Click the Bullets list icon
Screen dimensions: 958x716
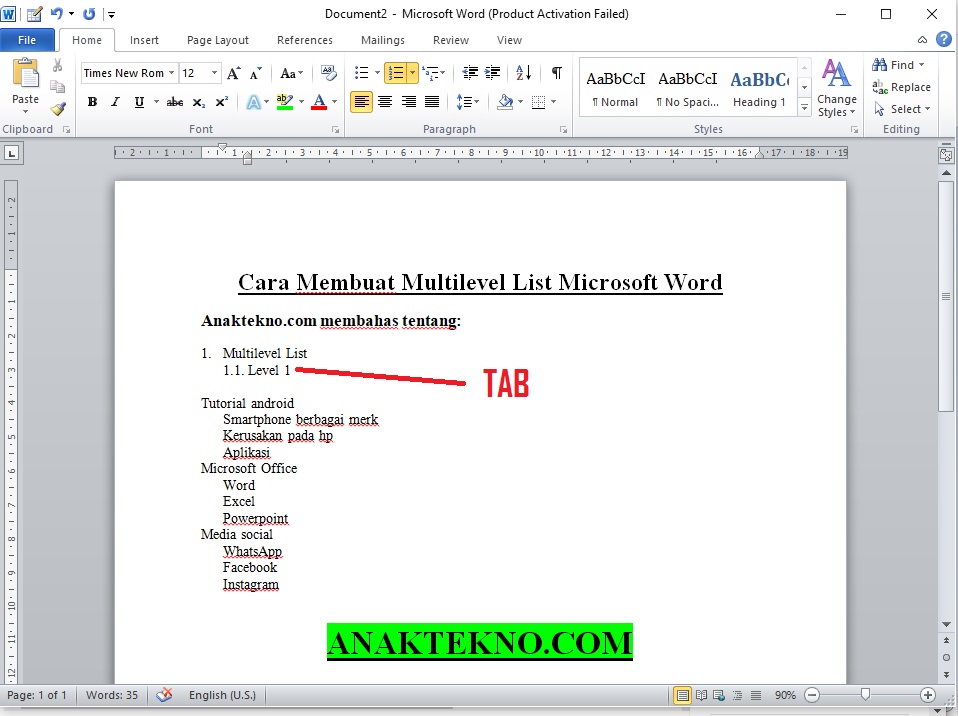[x=362, y=73]
